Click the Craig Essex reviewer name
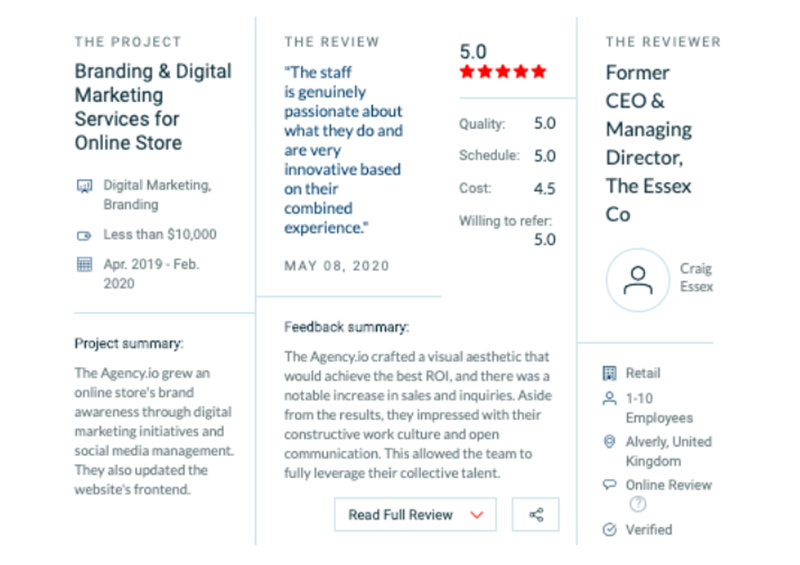The image size is (800, 565). click(x=696, y=278)
